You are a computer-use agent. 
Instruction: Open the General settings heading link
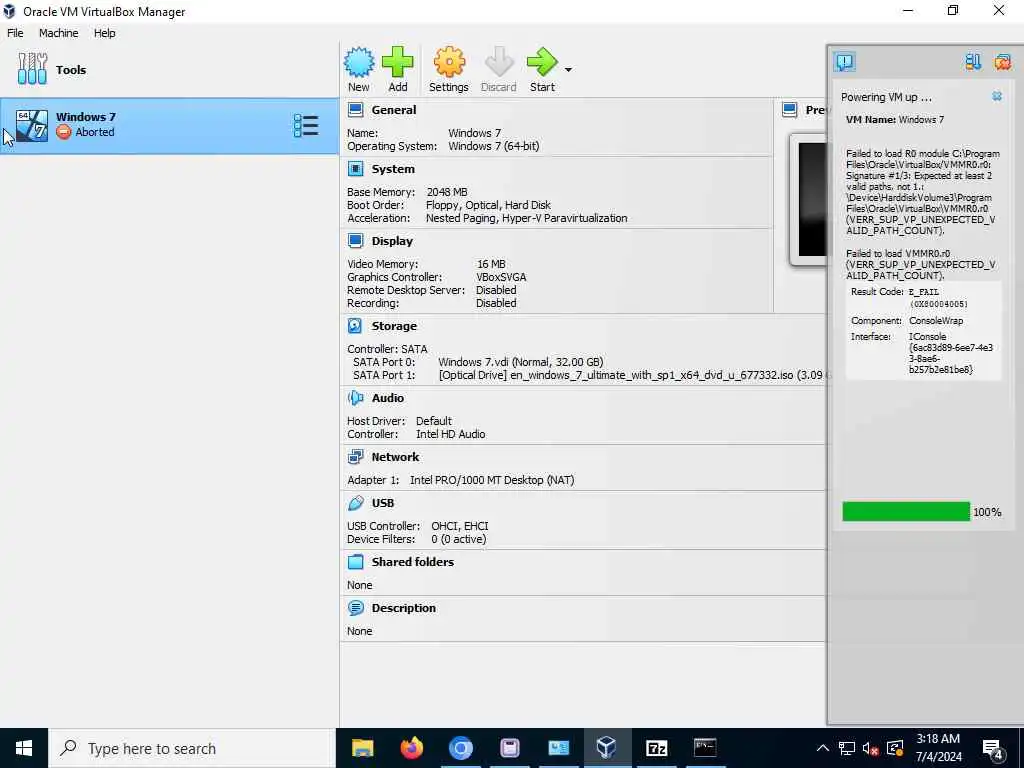point(394,110)
